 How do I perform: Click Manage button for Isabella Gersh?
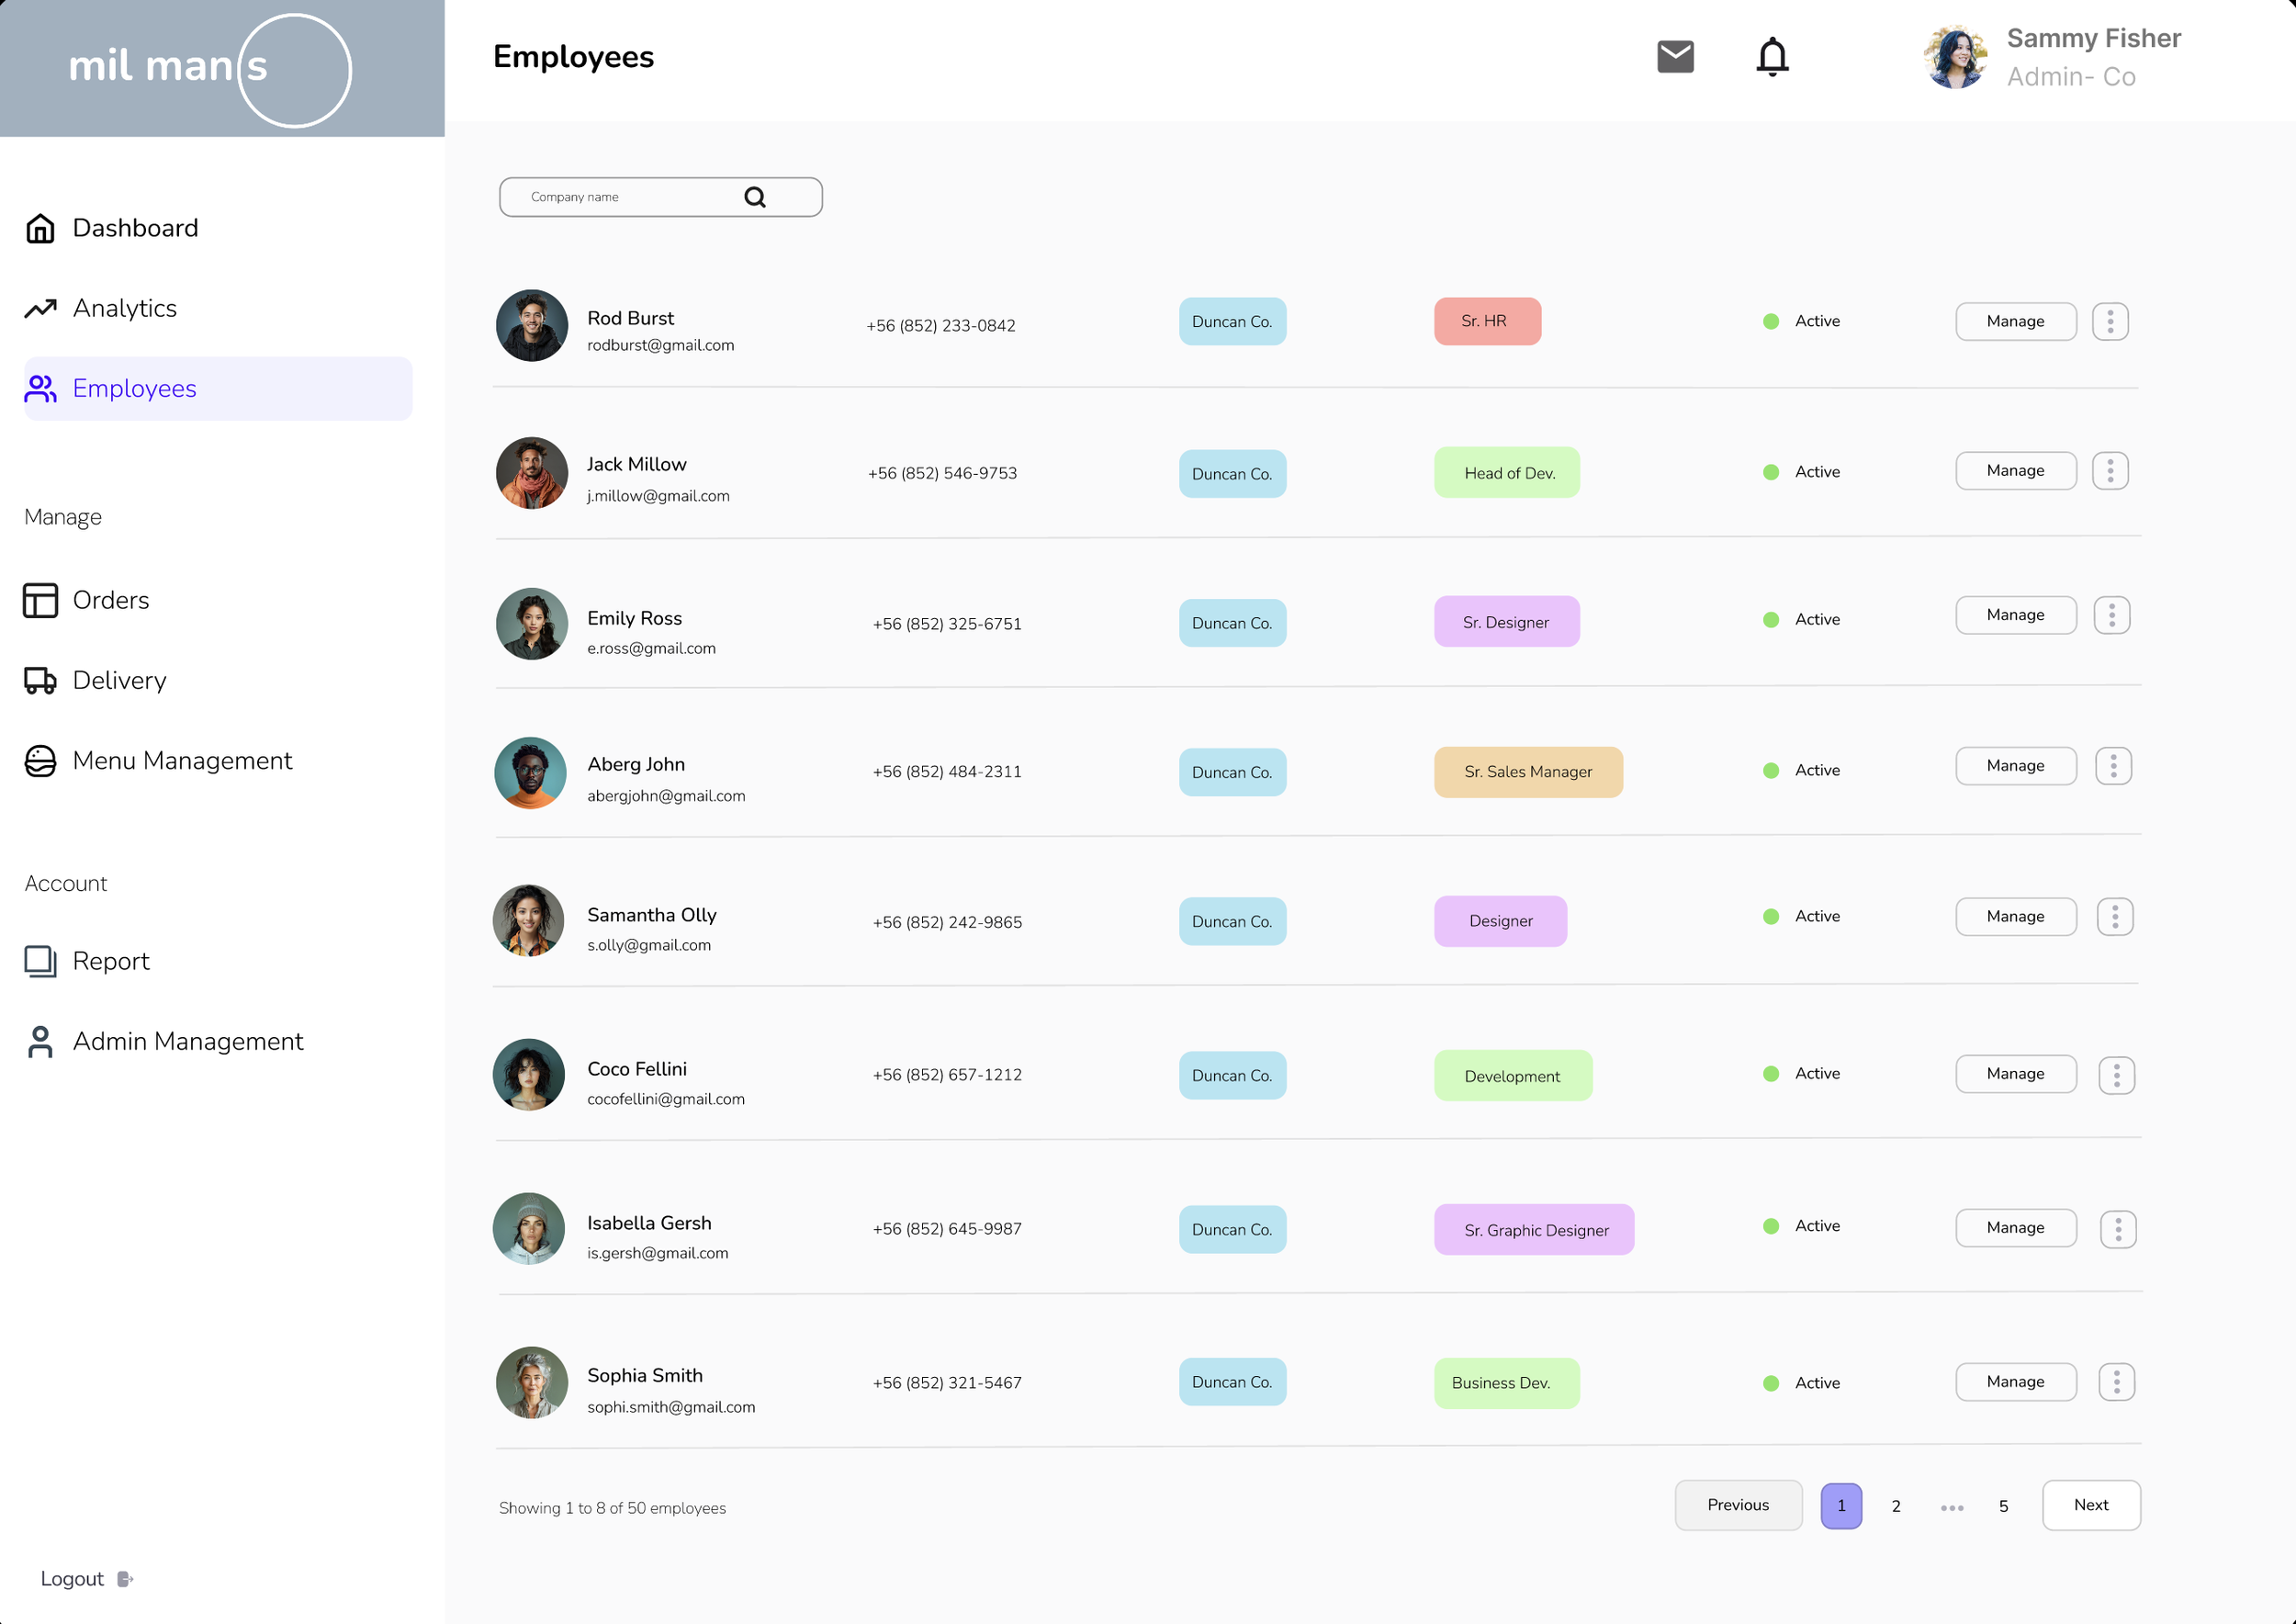pyautogui.click(x=2016, y=1228)
